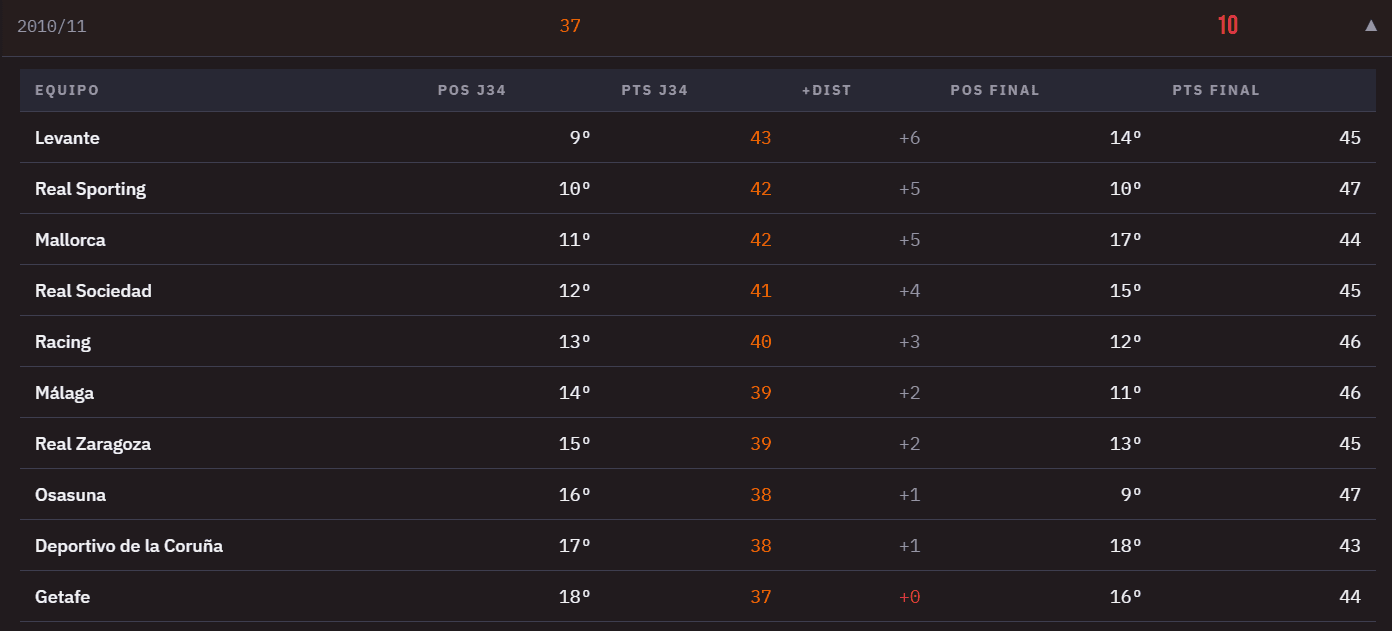1392x631 pixels.
Task: Click Real Sporting's 10º J34 position
Action: (x=575, y=189)
